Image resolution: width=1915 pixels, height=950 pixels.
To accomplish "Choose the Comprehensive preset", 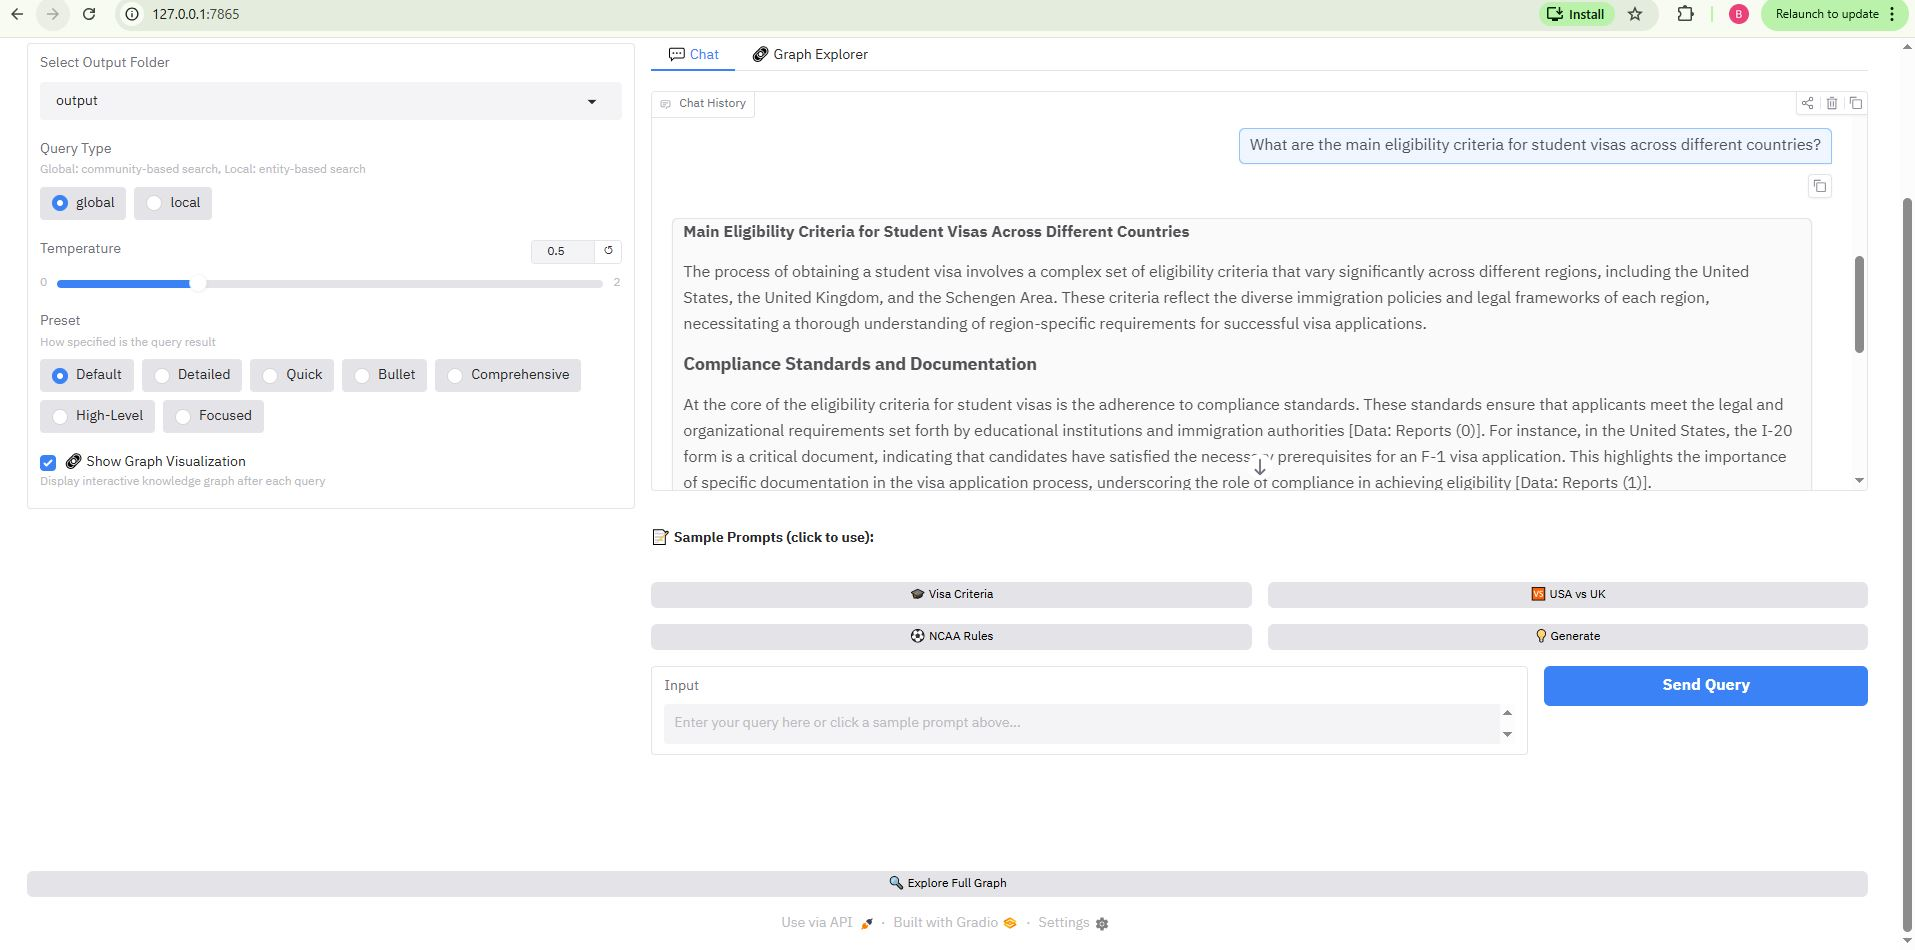I will [x=508, y=375].
